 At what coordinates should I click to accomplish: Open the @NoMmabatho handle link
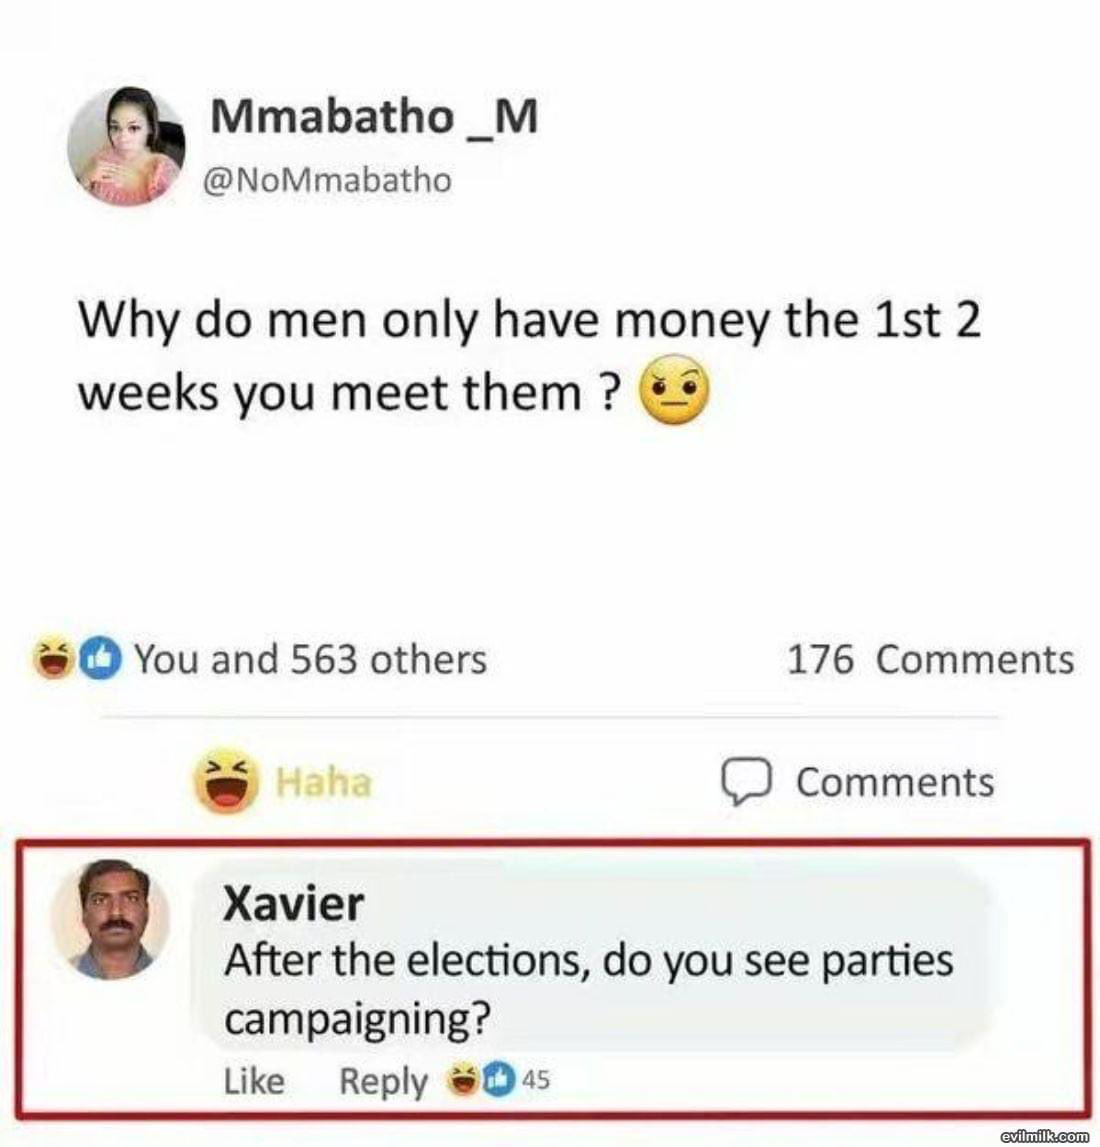pyautogui.click(x=326, y=180)
